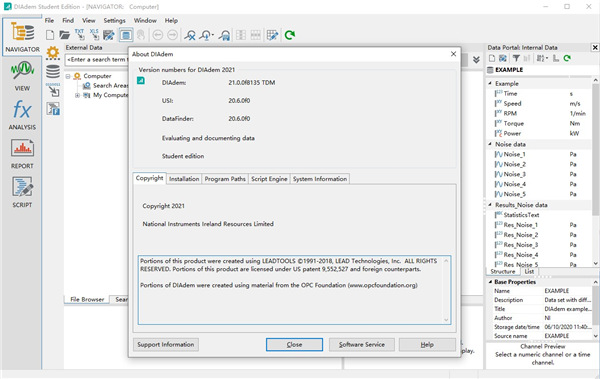The height and width of the screenshot is (379, 600).
Task: Click the new-file icon in Data Portal toolbar
Action: (x=492, y=58)
